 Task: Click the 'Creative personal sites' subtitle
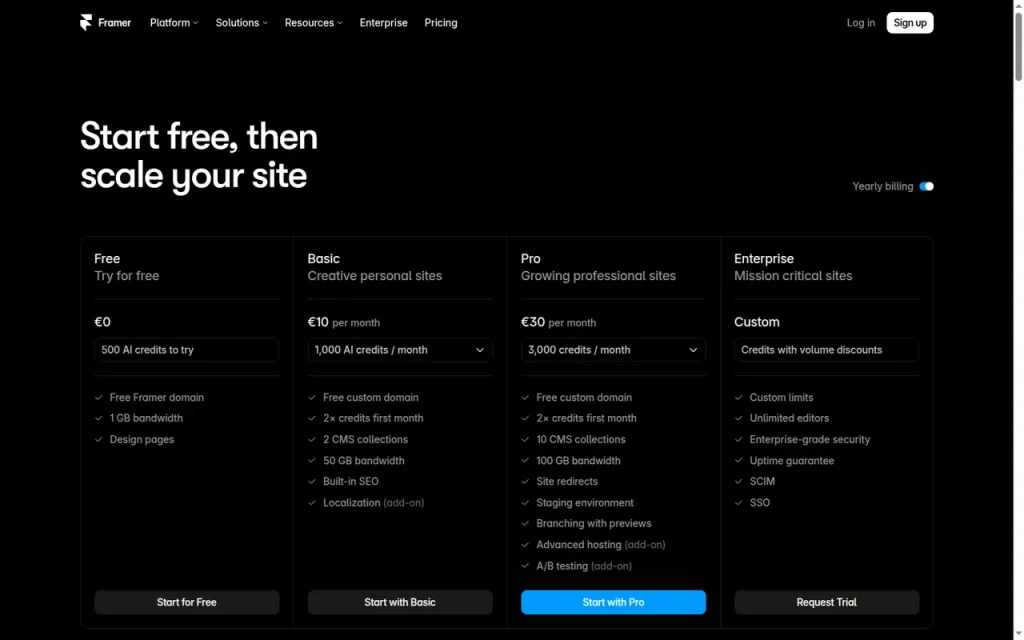point(375,276)
